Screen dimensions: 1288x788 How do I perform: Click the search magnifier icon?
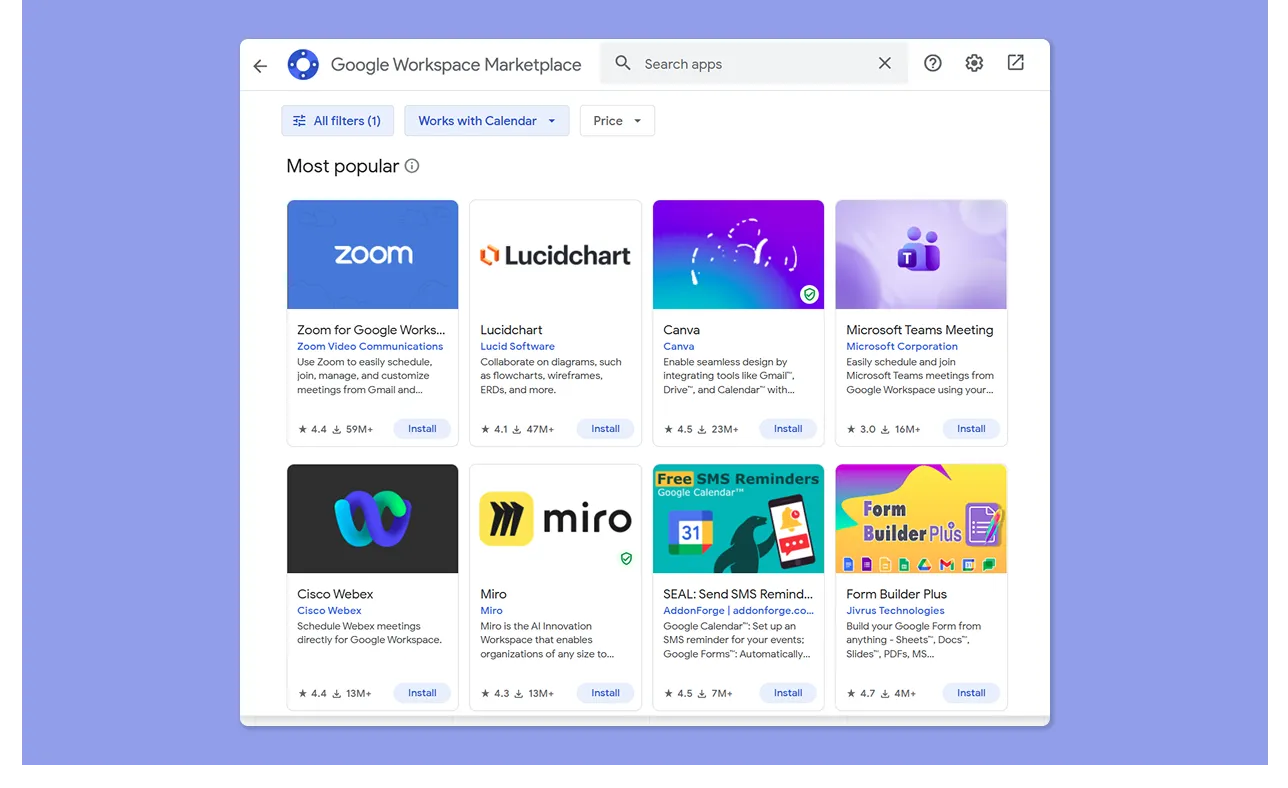(622, 62)
